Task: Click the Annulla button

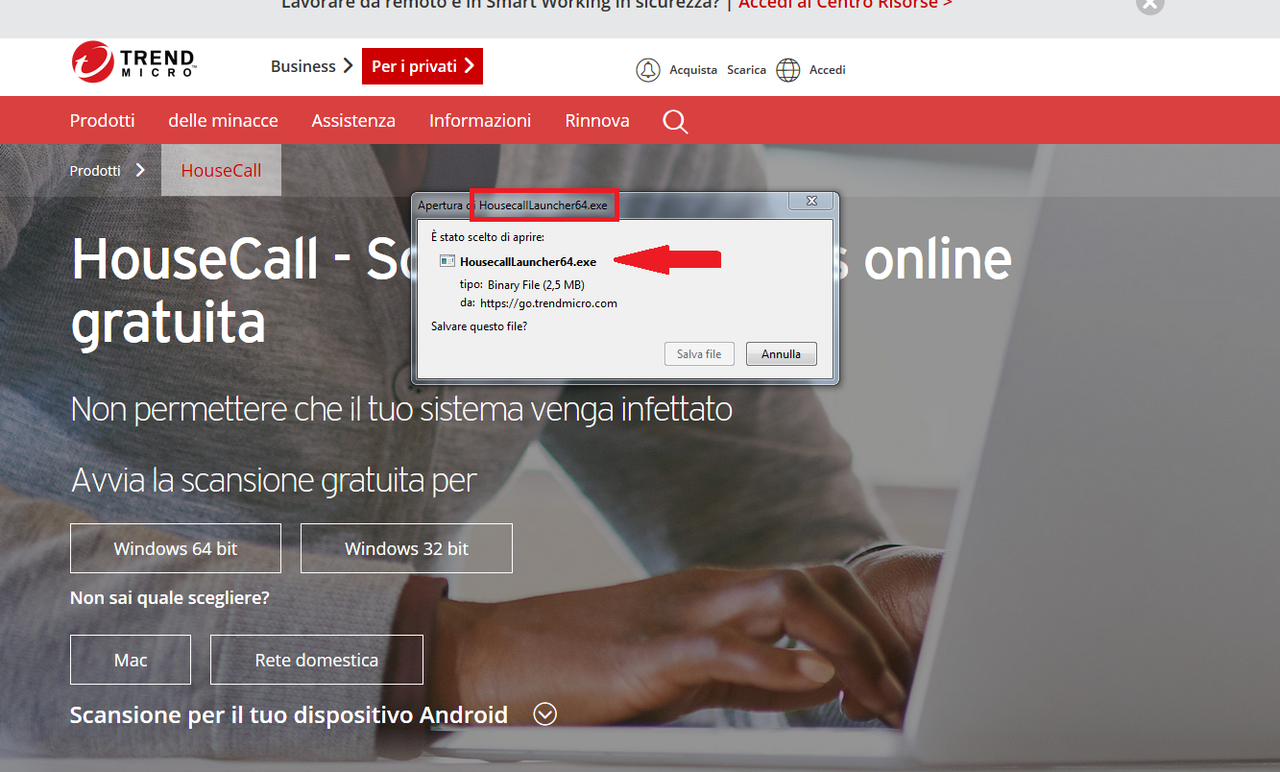Action: [x=781, y=354]
